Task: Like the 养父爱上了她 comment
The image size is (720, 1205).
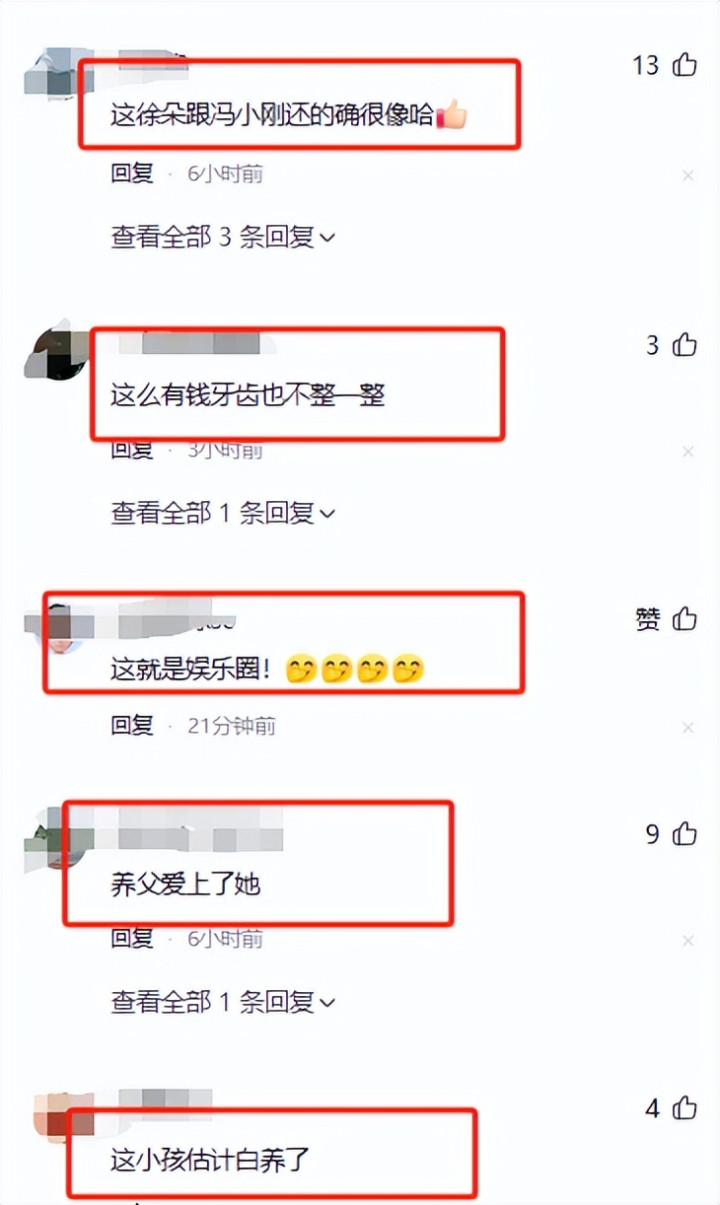Action: pos(685,834)
